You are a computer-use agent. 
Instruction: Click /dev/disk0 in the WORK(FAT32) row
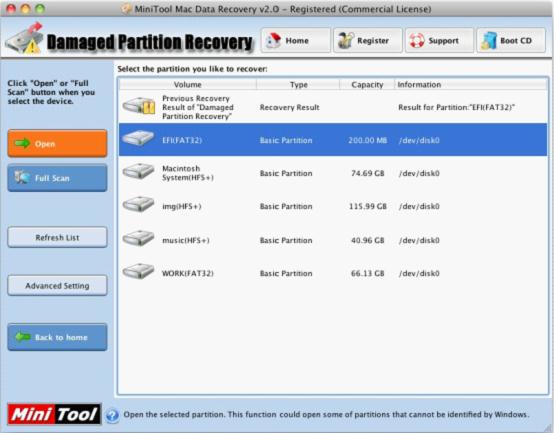(x=419, y=273)
